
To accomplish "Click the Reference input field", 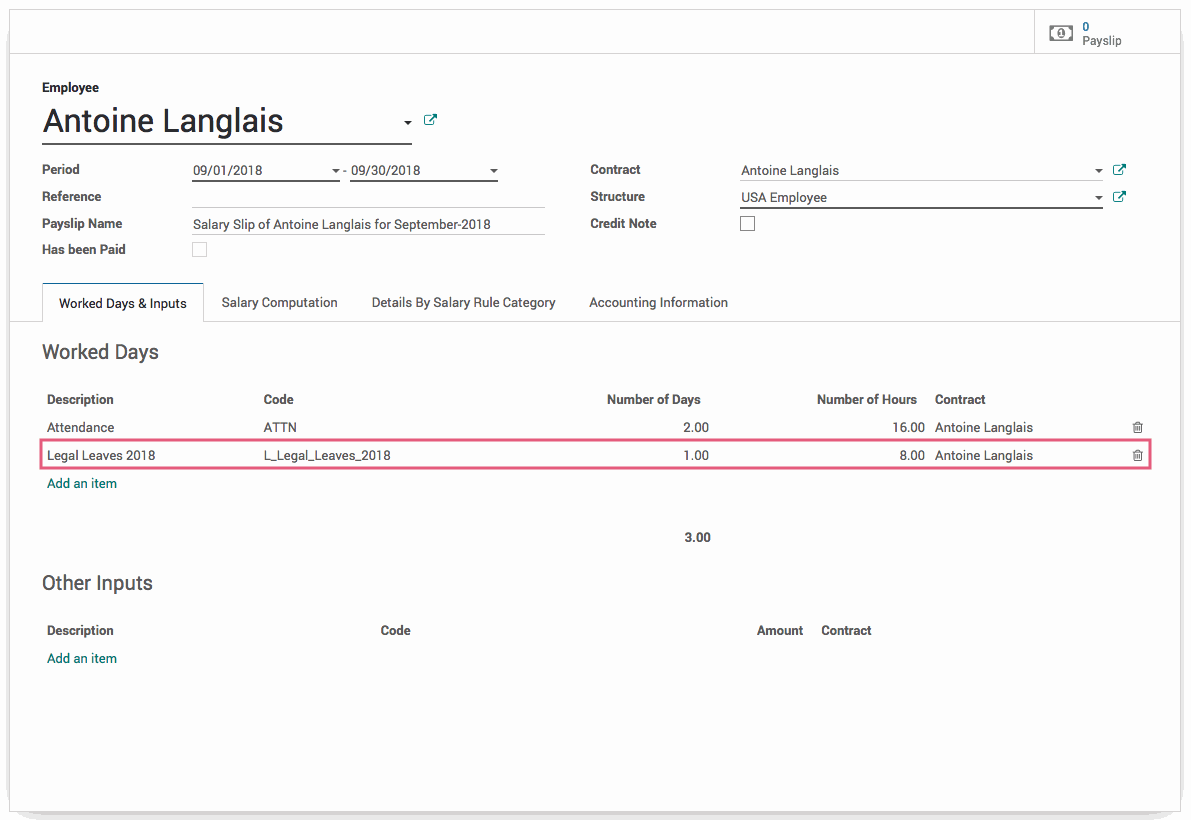I will point(368,197).
